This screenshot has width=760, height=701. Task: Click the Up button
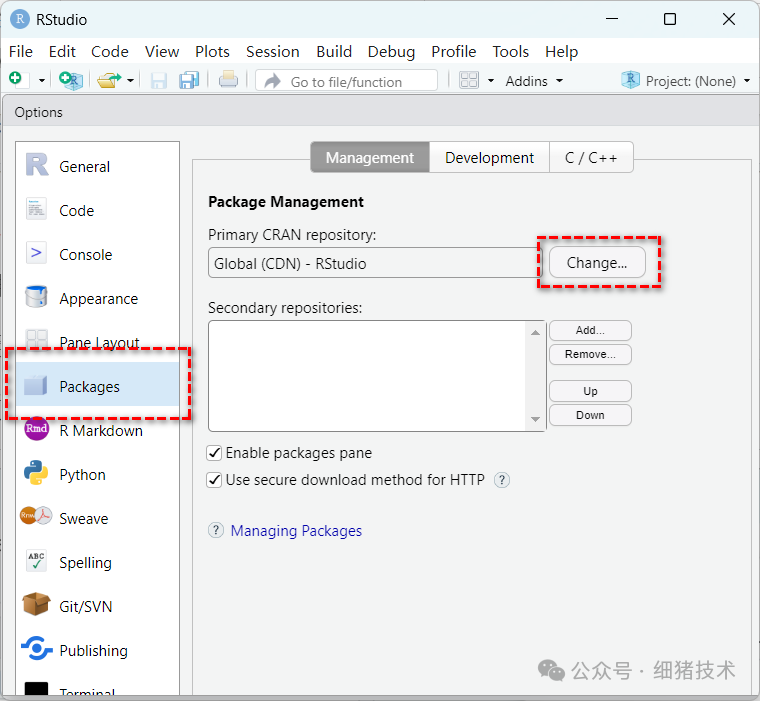tap(590, 391)
